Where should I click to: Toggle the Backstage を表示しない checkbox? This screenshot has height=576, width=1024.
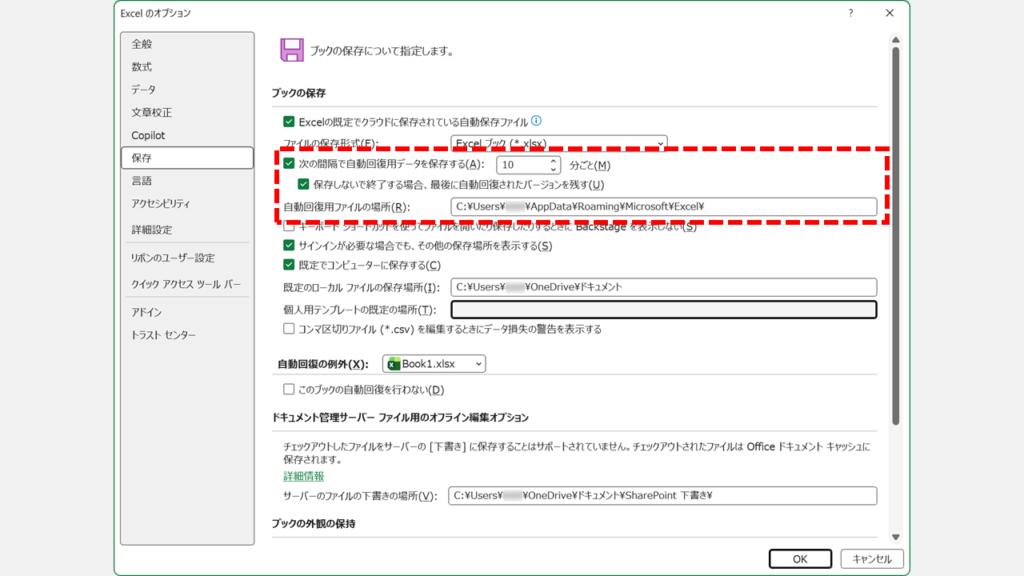click(289, 227)
